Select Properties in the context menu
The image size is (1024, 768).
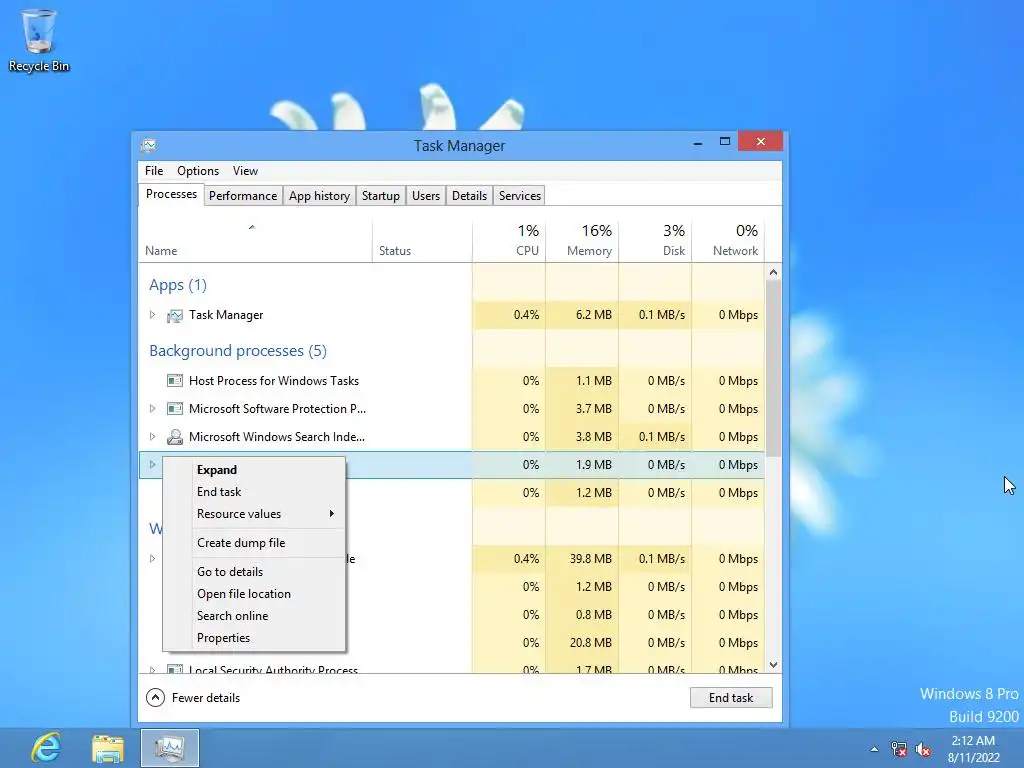click(x=254, y=638)
